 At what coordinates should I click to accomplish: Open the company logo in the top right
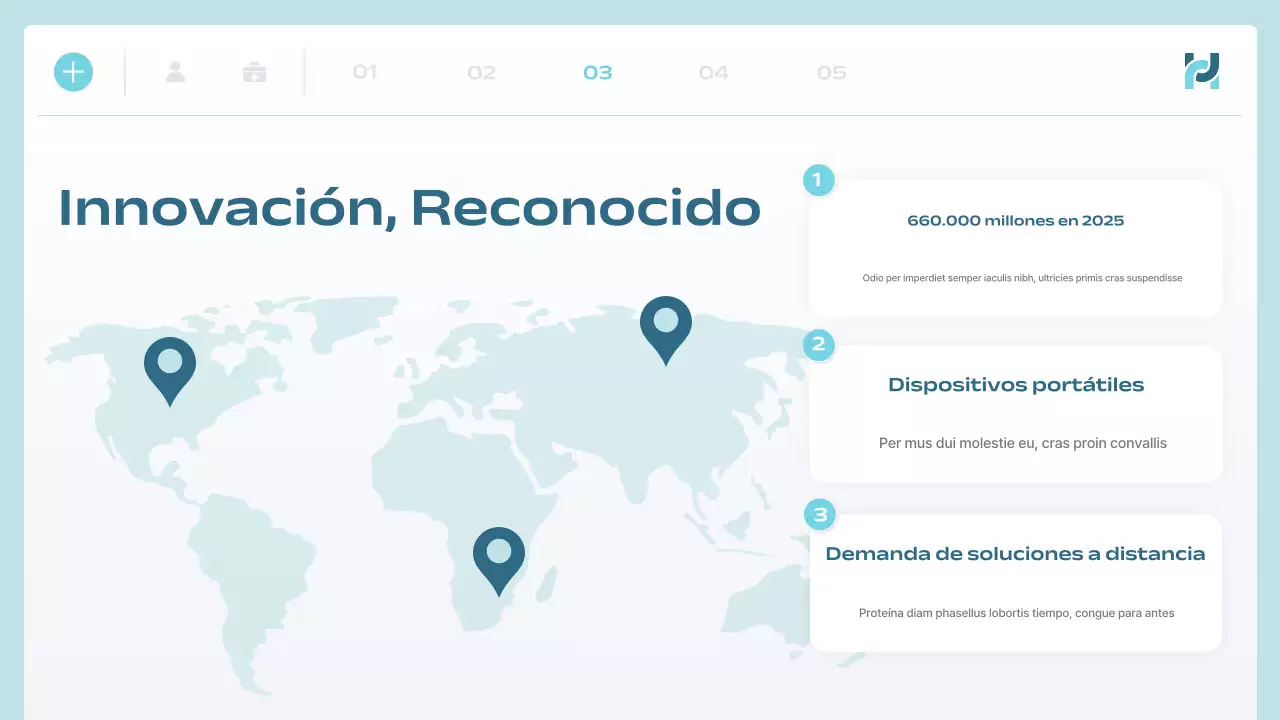click(x=1201, y=71)
